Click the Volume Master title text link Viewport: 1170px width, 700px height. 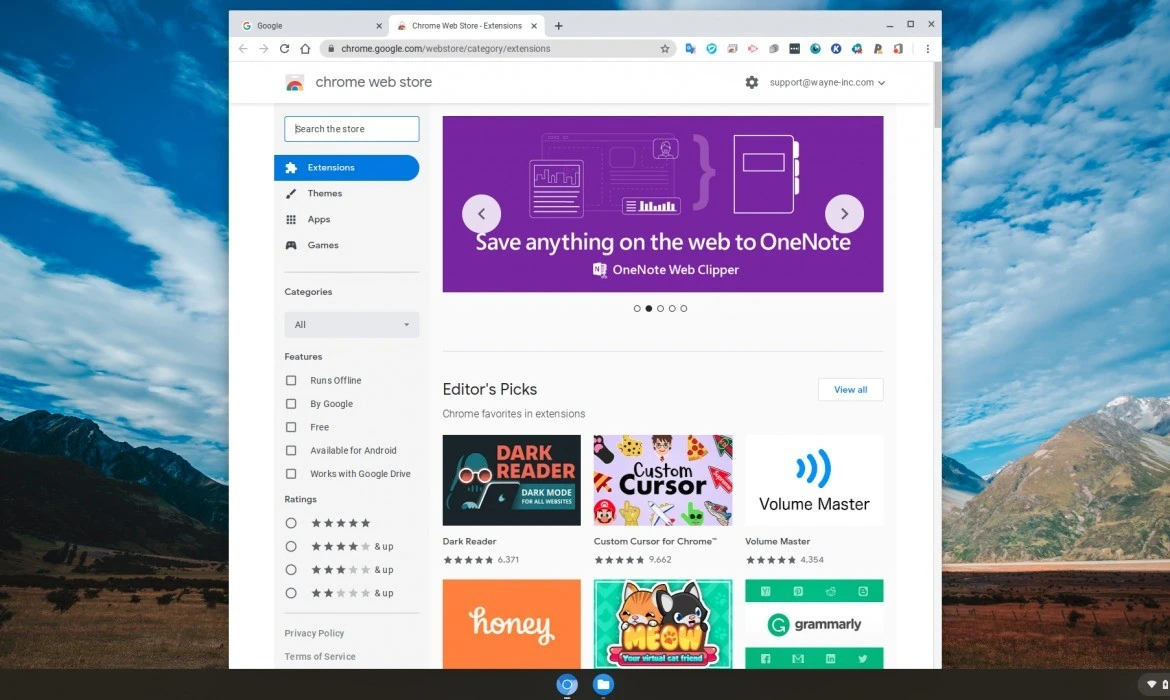click(778, 541)
